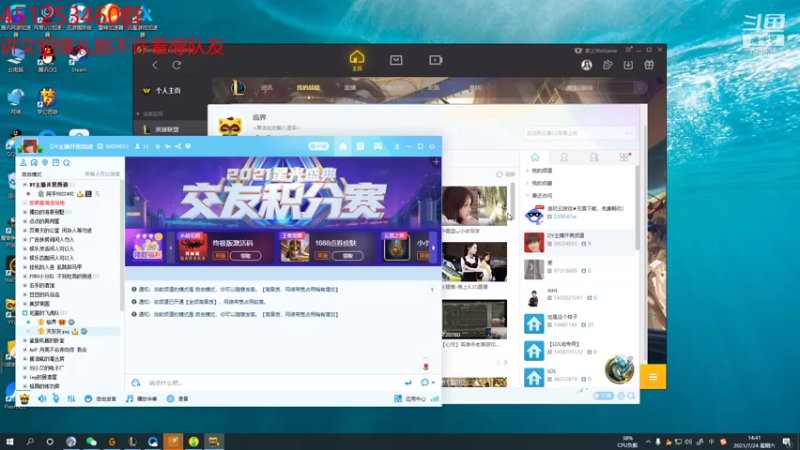Click search magnifier in YY channel sidebar

click(67, 163)
